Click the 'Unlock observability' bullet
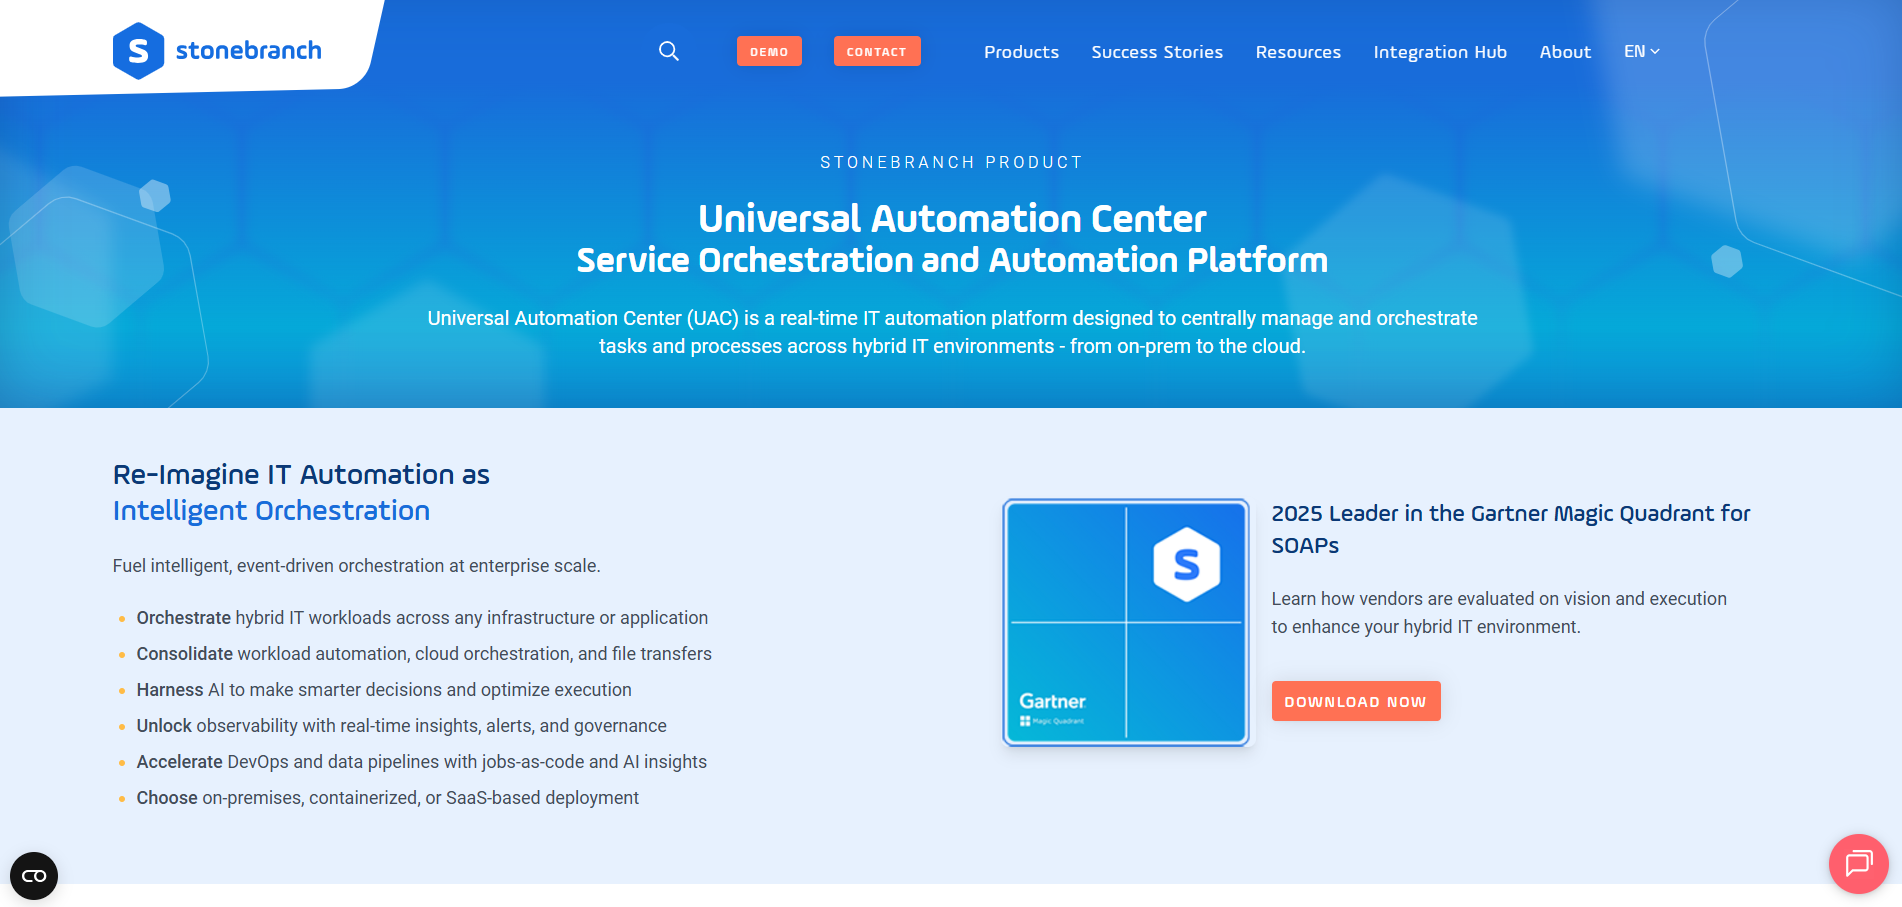This screenshot has height=907, width=1902. [x=401, y=726]
